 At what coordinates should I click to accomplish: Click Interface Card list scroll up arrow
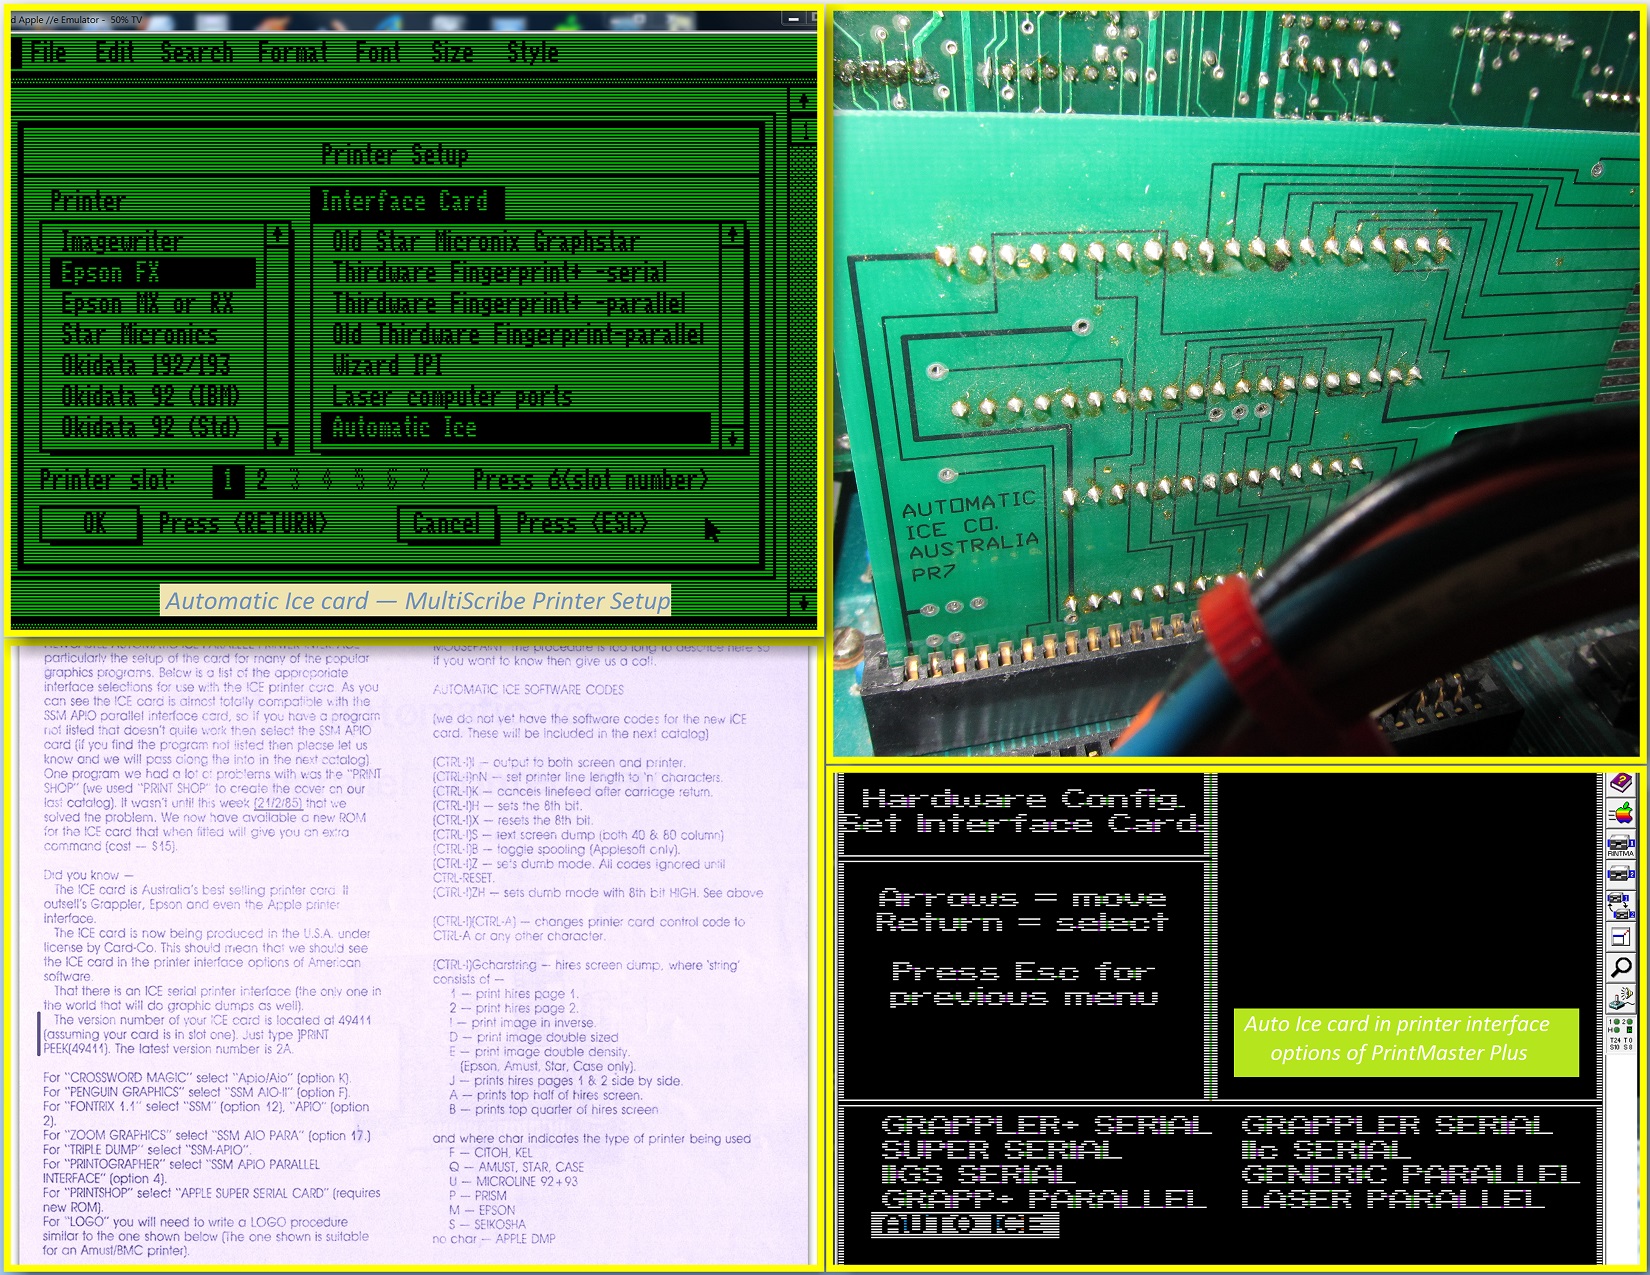733,236
